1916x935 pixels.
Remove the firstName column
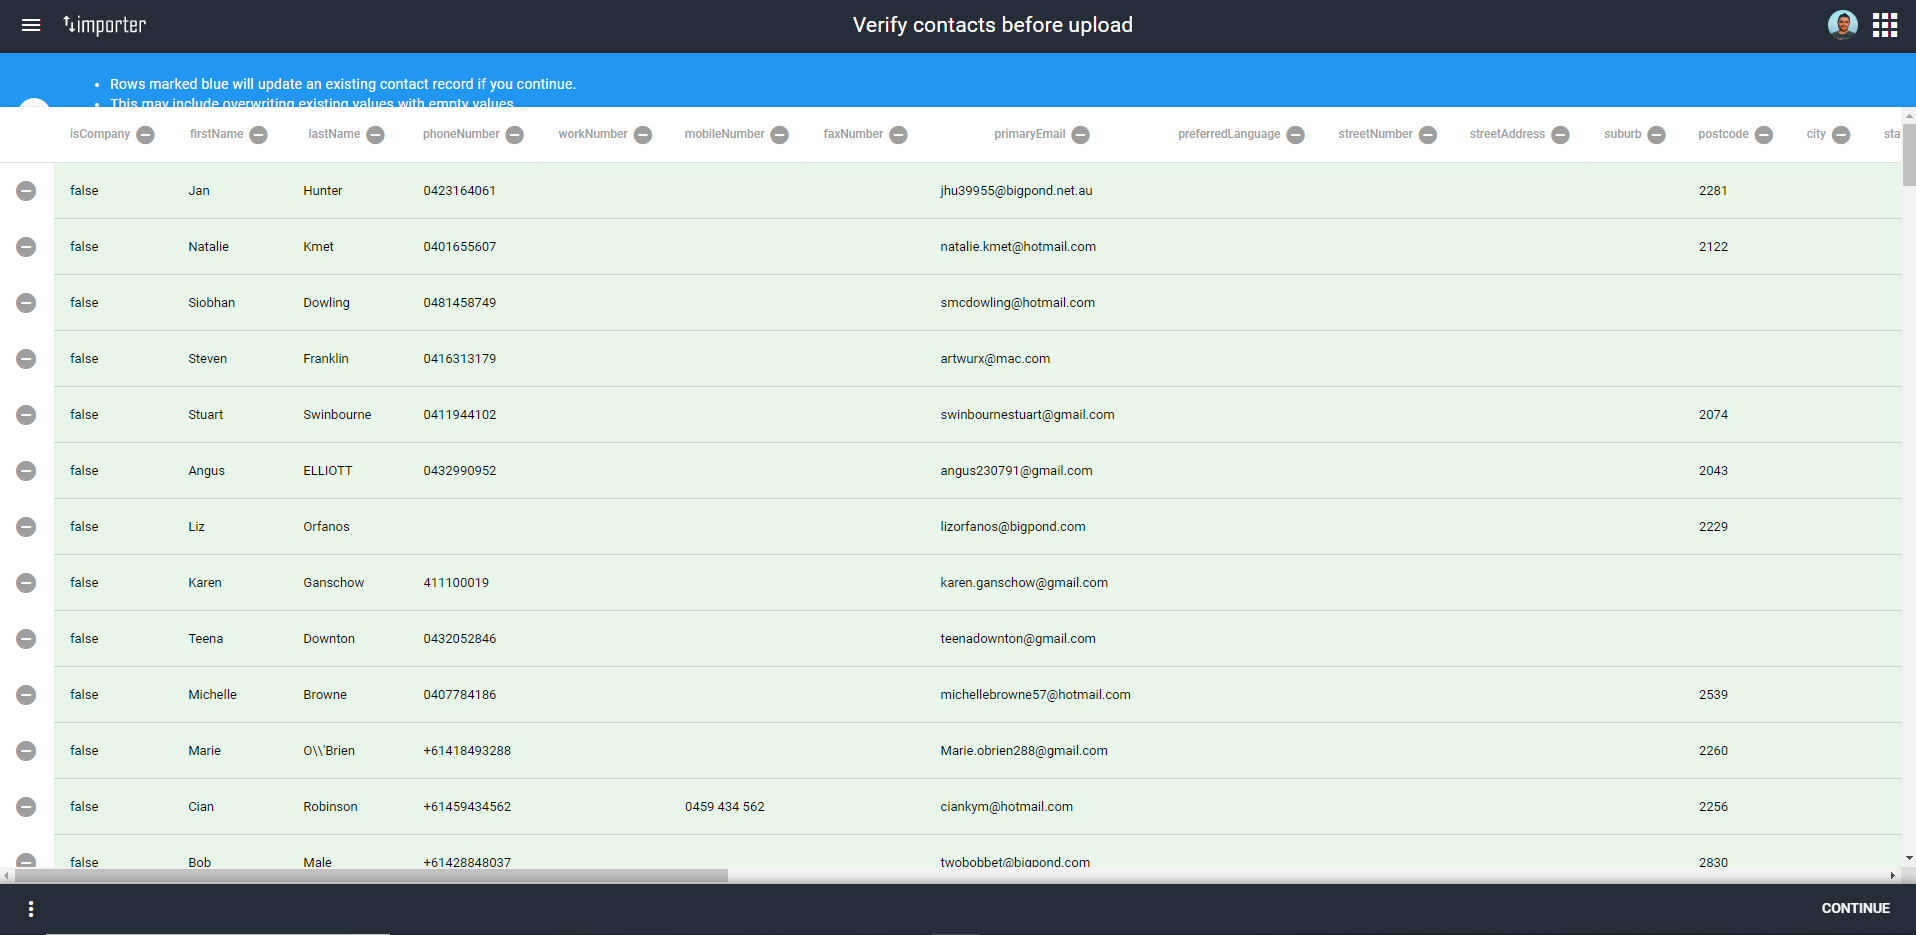coord(259,134)
